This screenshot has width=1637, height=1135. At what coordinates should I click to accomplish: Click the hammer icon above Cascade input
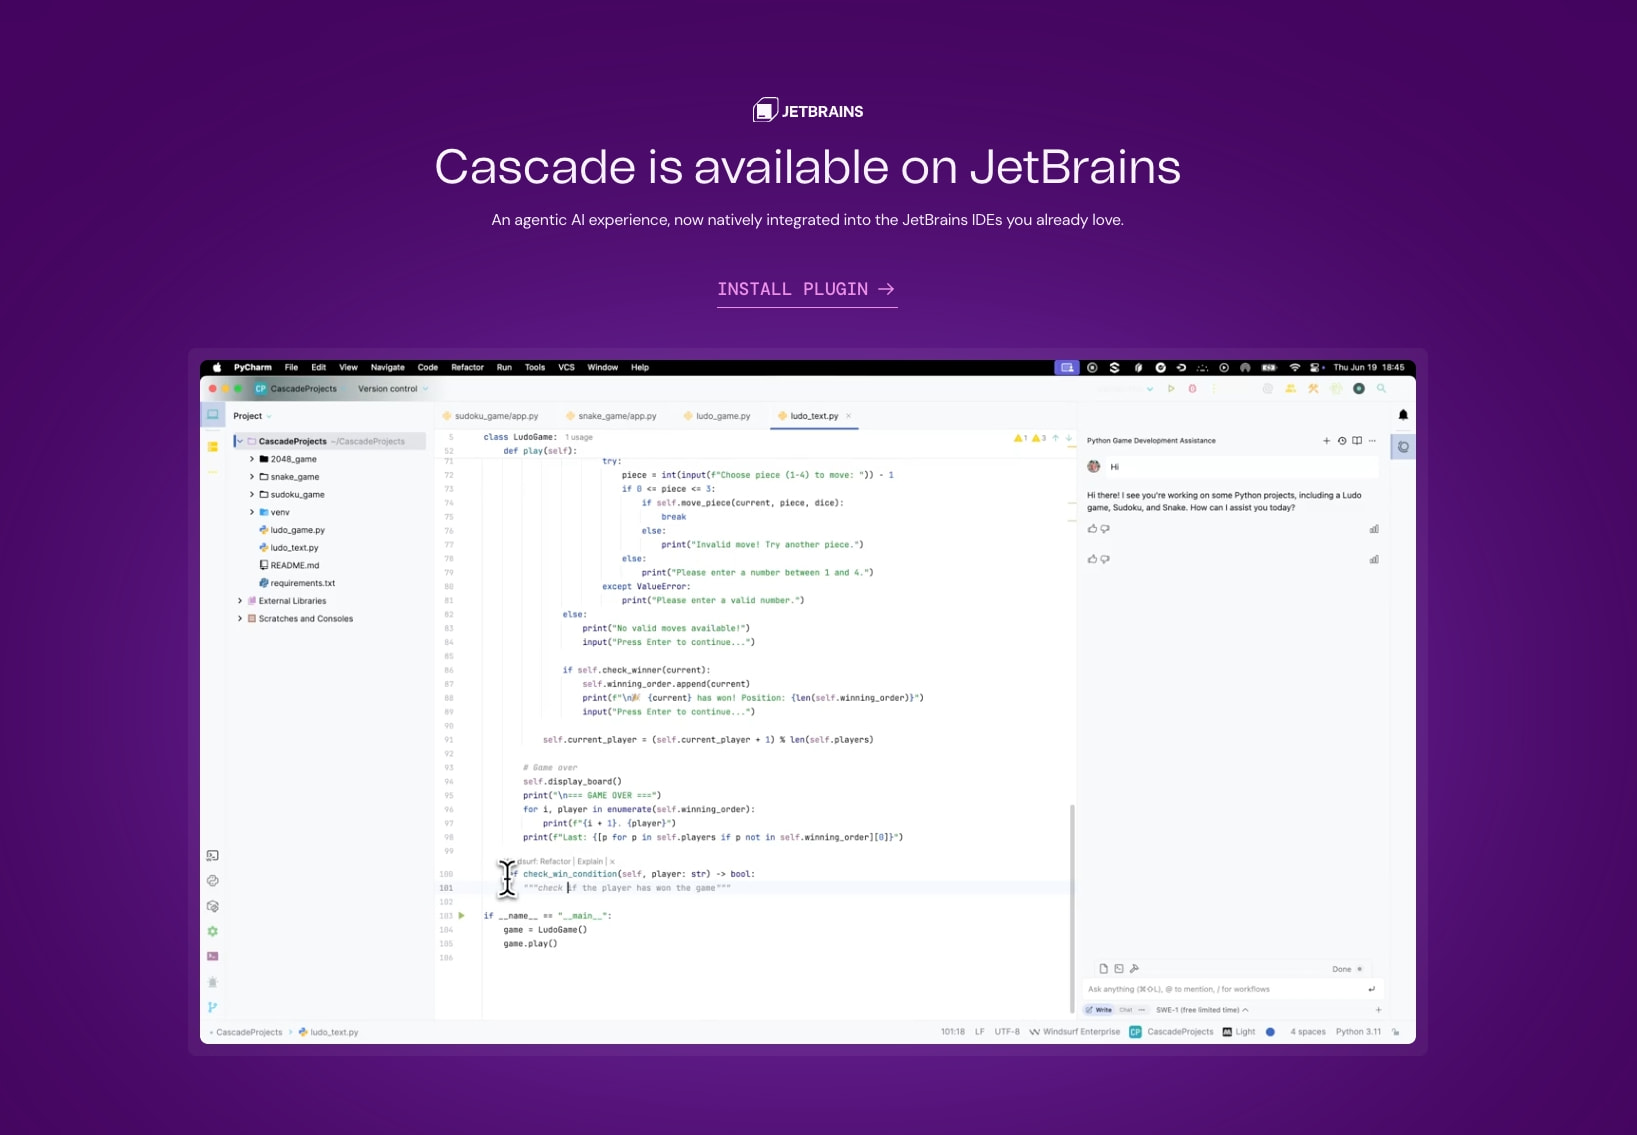click(1134, 969)
